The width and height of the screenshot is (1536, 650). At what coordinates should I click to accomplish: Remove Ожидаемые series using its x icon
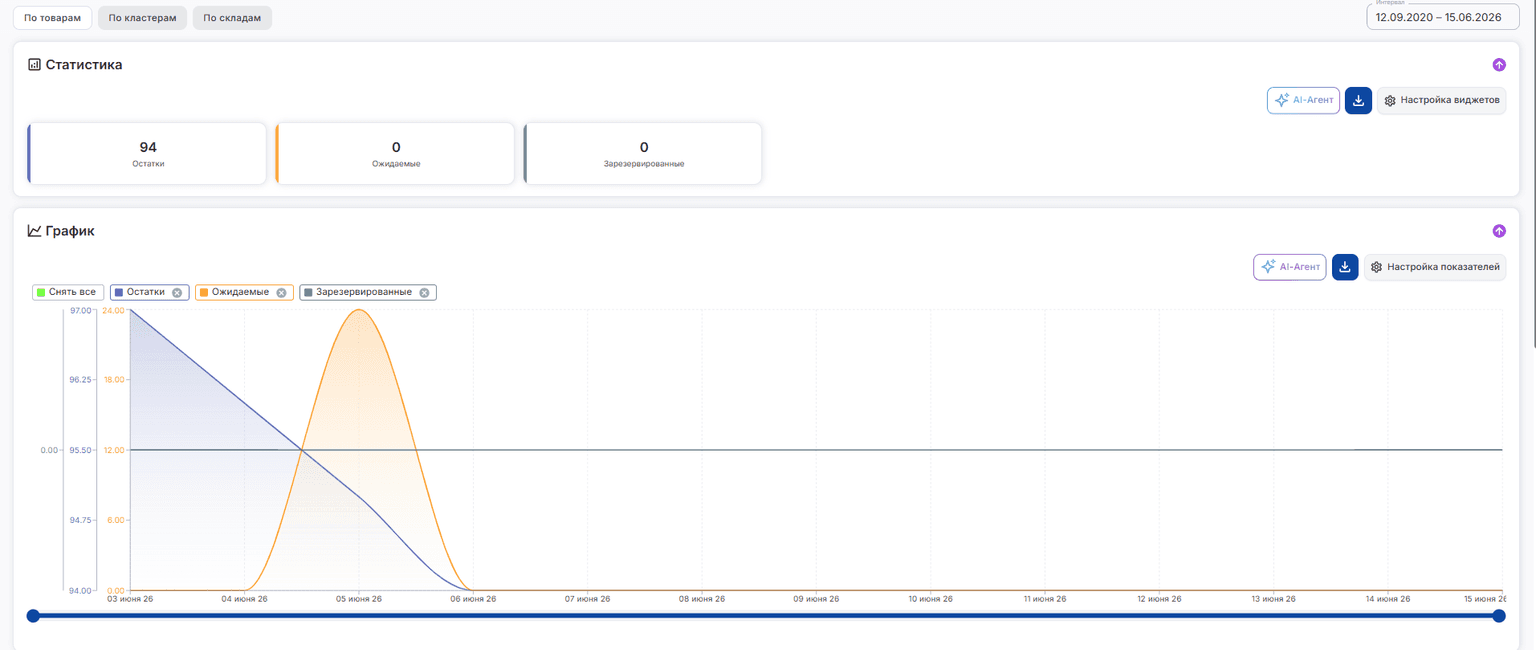point(281,292)
